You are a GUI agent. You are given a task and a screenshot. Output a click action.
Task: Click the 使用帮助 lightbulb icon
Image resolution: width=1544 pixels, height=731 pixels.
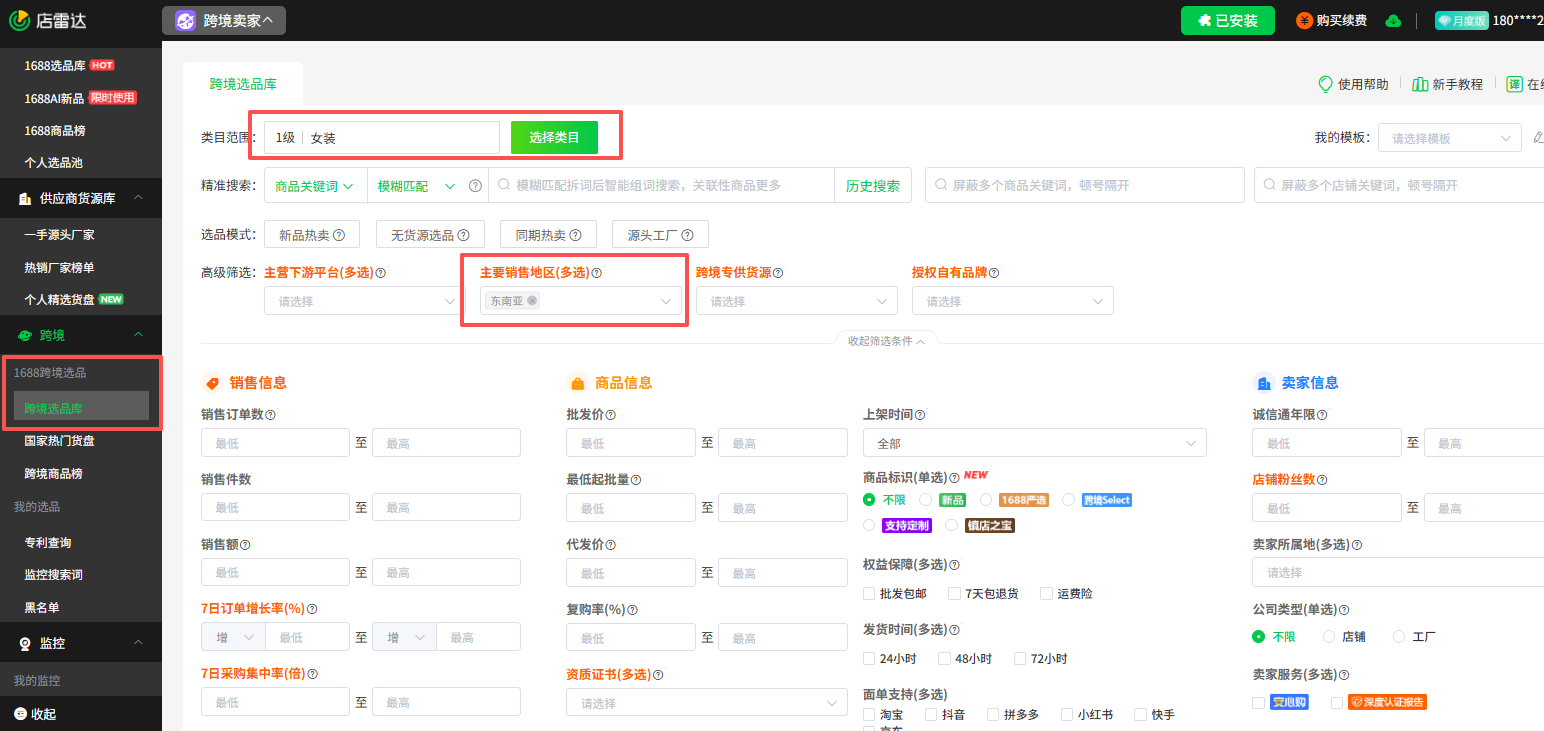[x=1326, y=84]
